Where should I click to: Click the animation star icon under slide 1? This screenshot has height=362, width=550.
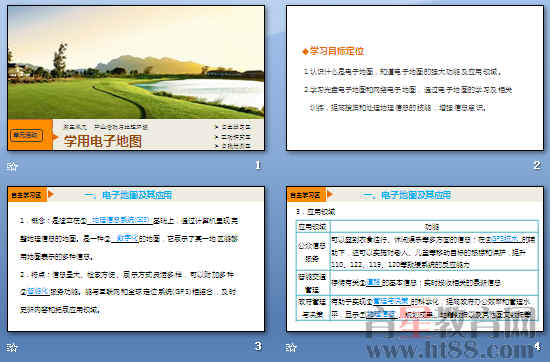[x=12, y=166]
